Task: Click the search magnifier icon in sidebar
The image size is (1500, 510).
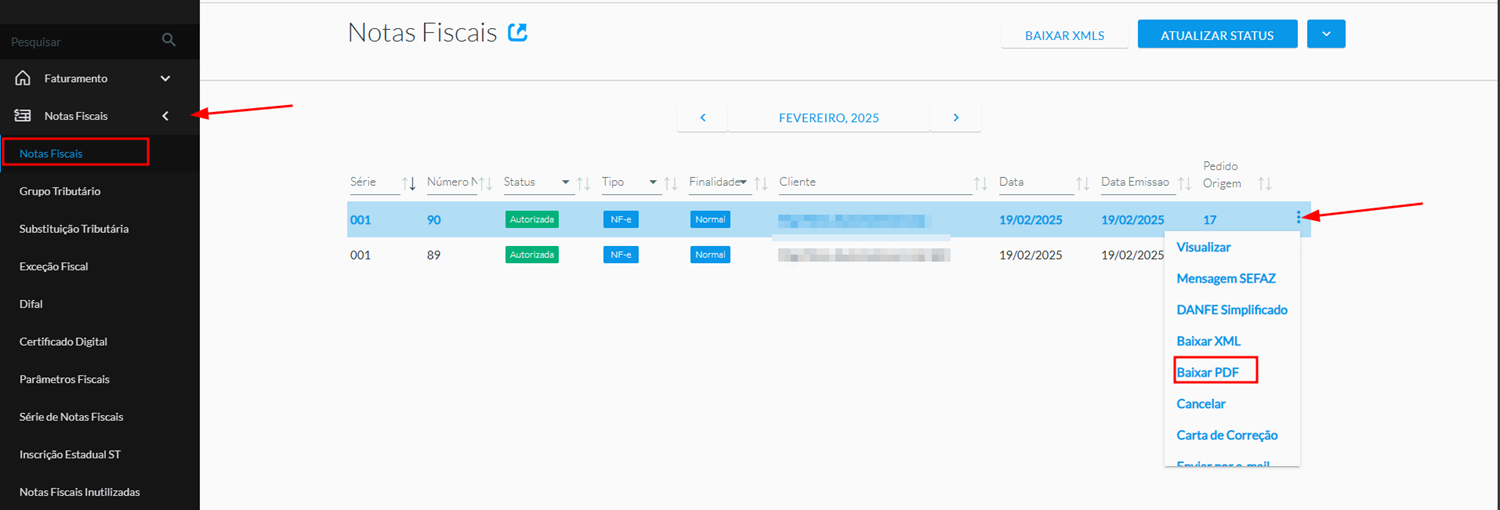Action: click(x=169, y=40)
